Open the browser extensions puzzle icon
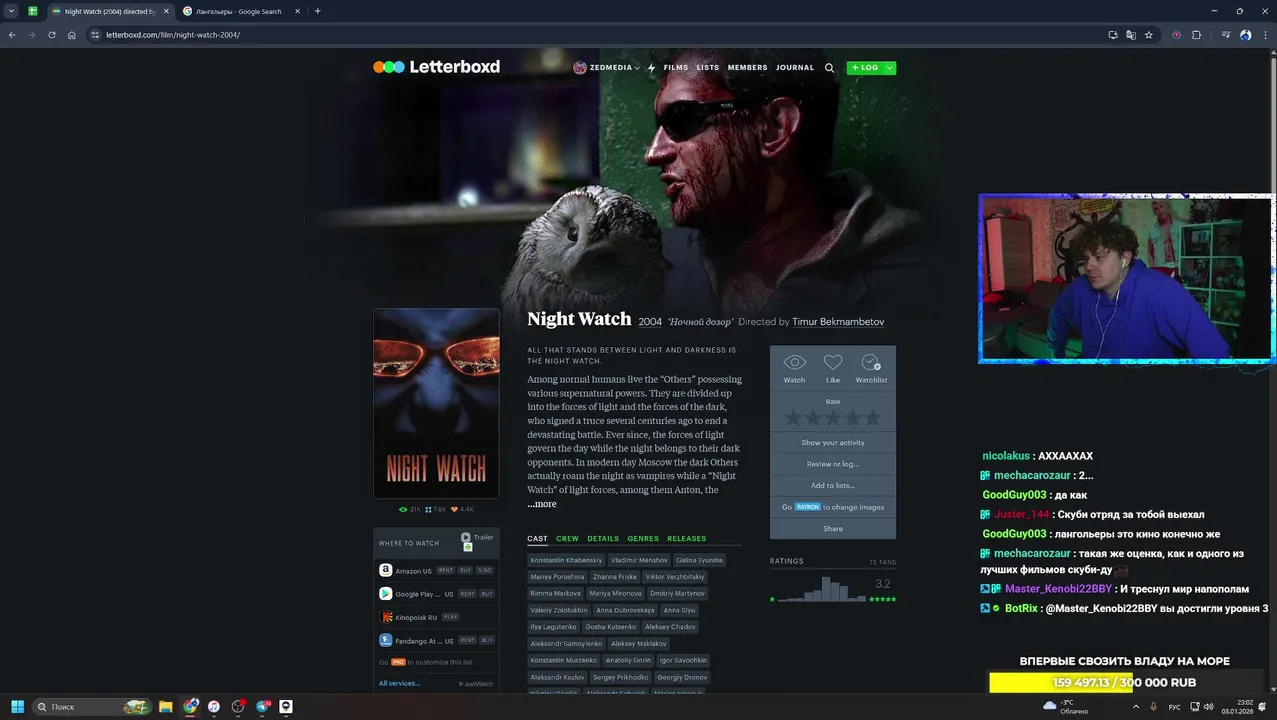Viewport: 1277px width, 720px height. tap(1196, 35)
